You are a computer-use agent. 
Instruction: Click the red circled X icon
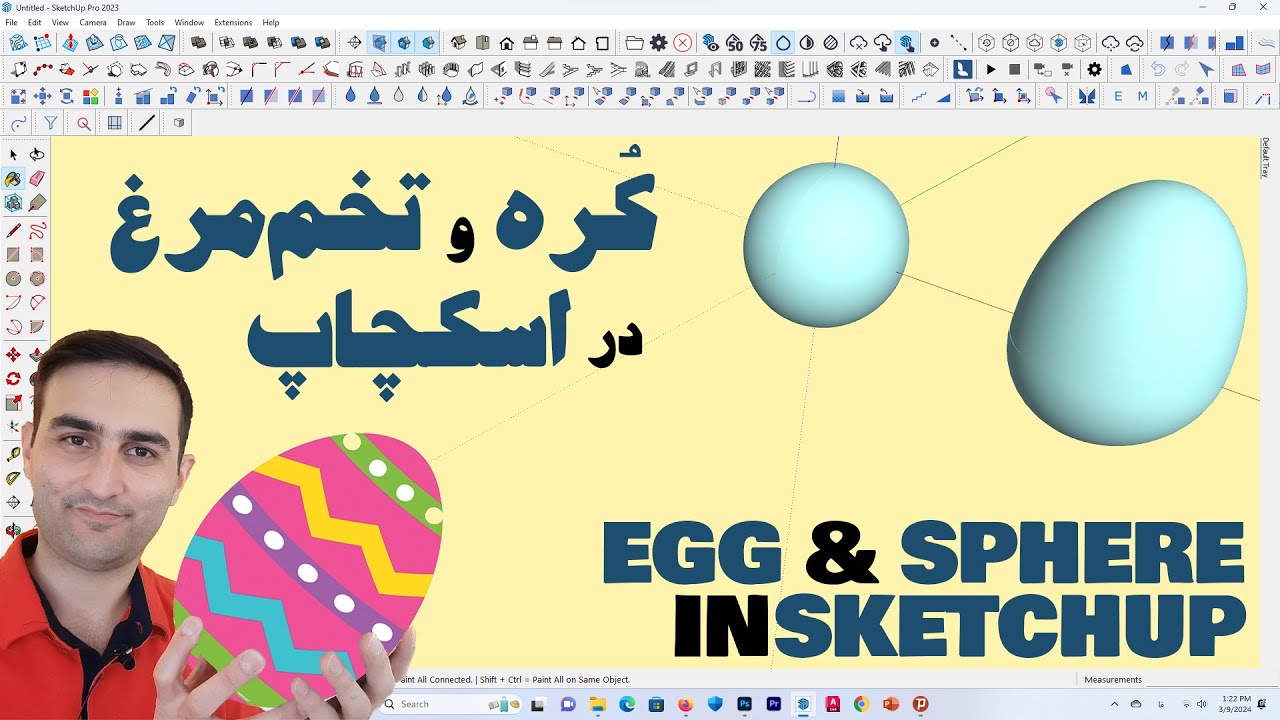coord(682,43)
